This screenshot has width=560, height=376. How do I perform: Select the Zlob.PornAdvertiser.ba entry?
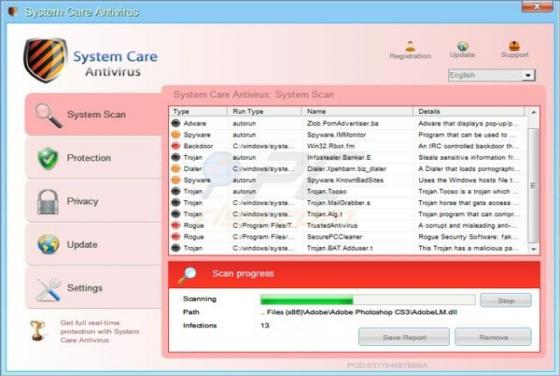click(x=342, y=123)
